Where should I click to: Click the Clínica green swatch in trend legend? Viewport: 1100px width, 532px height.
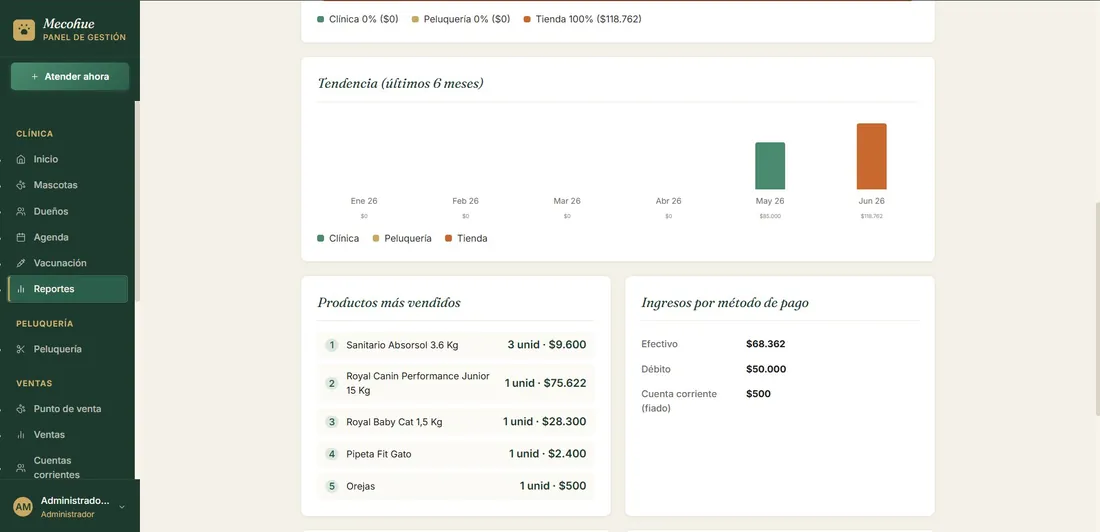coord(321,239)
